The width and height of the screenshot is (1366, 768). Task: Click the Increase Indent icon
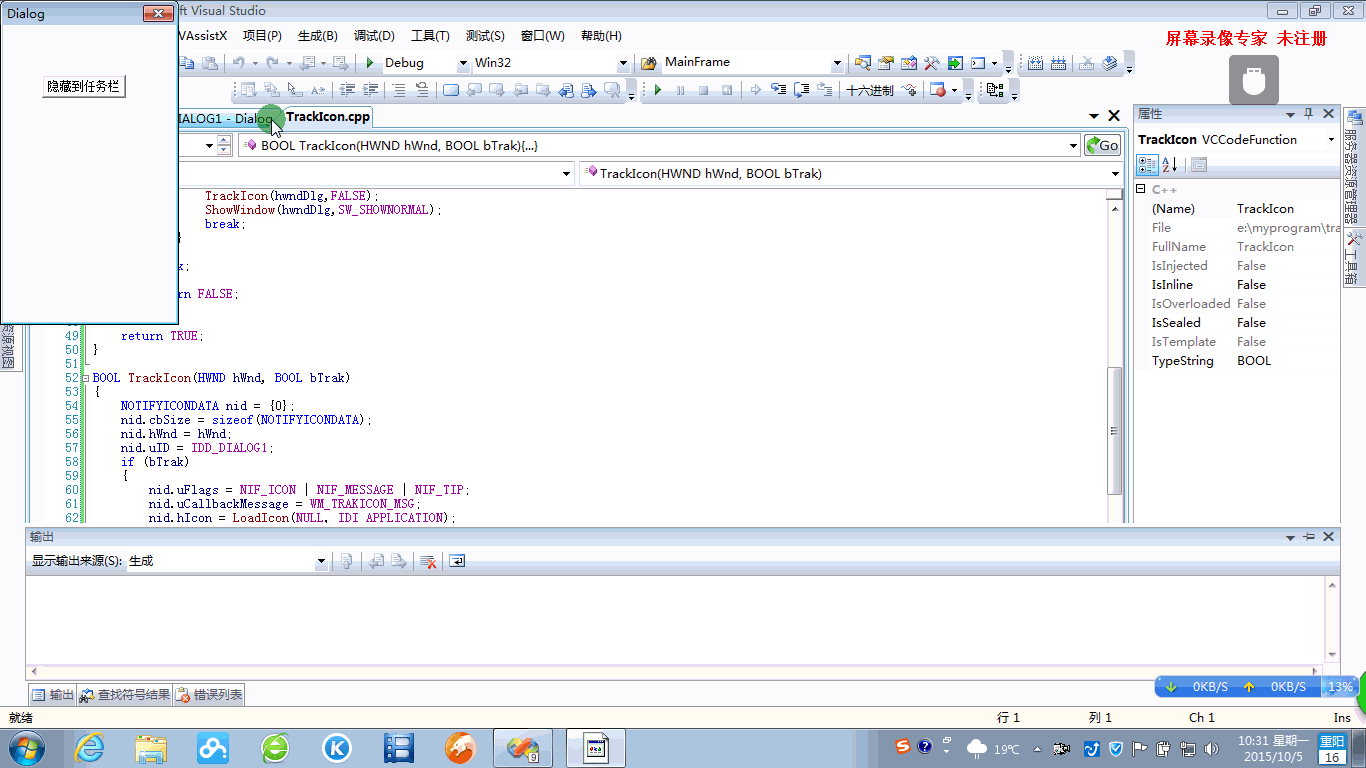(x=371, y=90)
